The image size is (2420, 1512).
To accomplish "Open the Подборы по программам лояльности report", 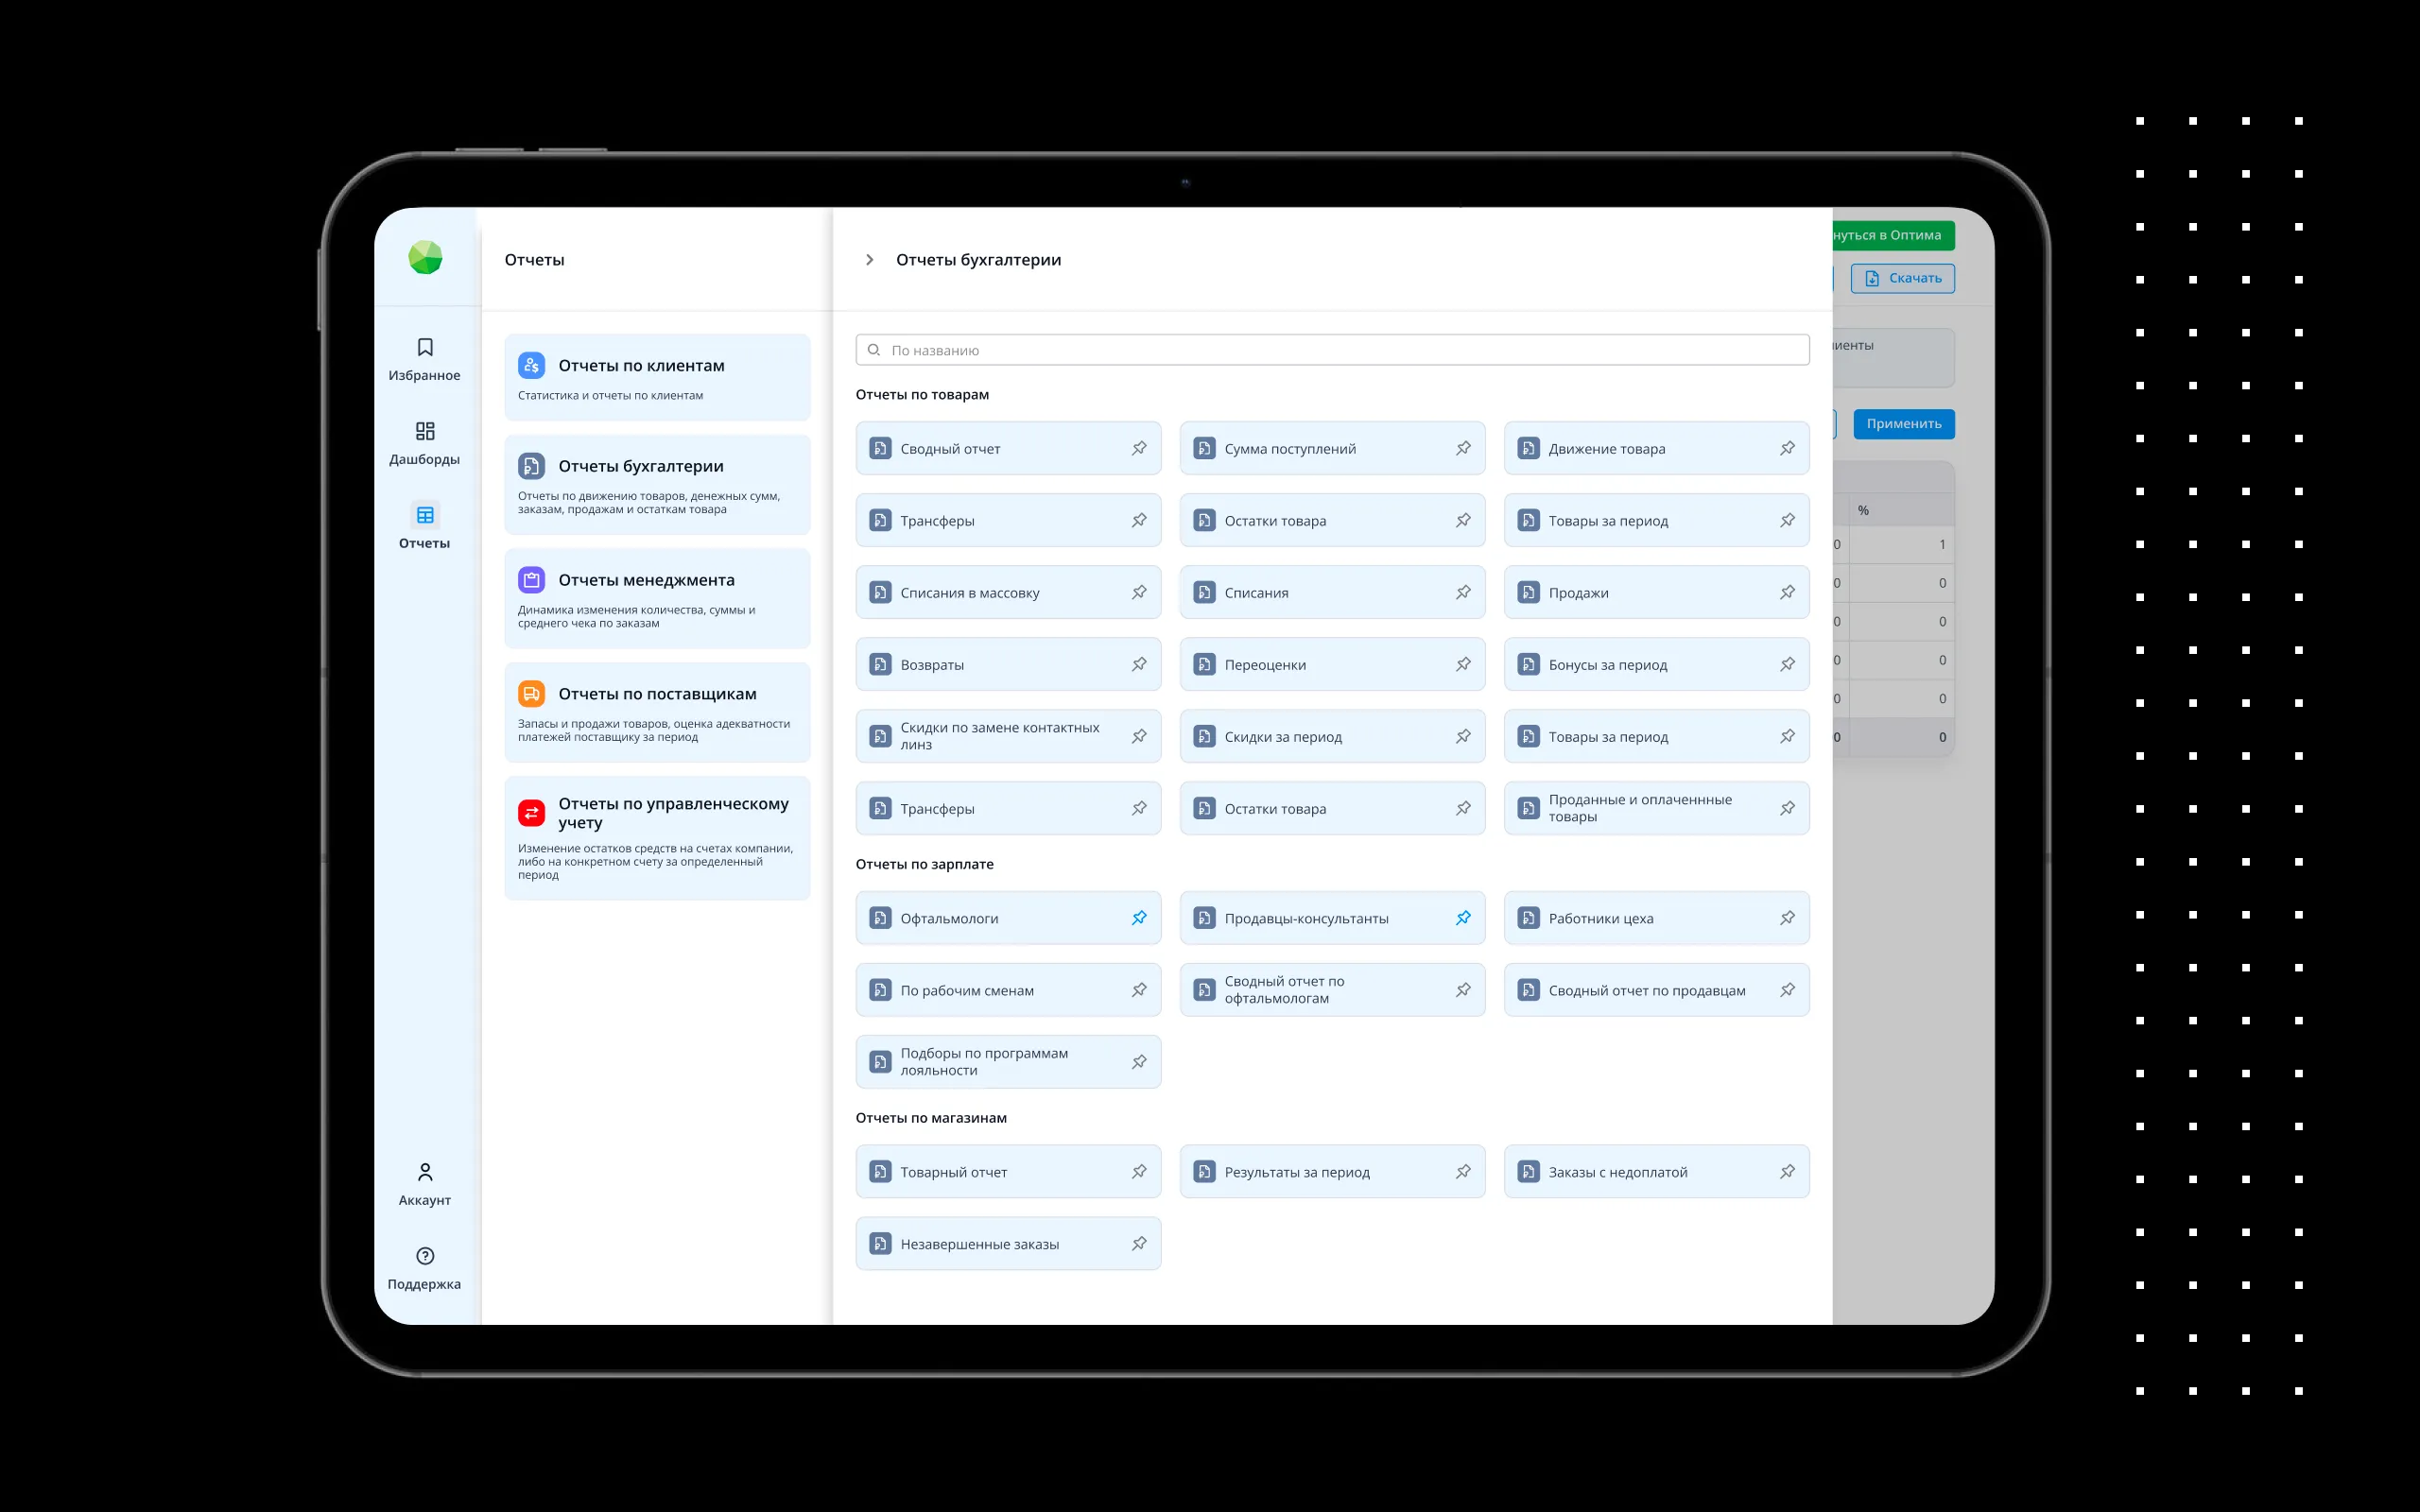I will click(x=1008, y=1062).
